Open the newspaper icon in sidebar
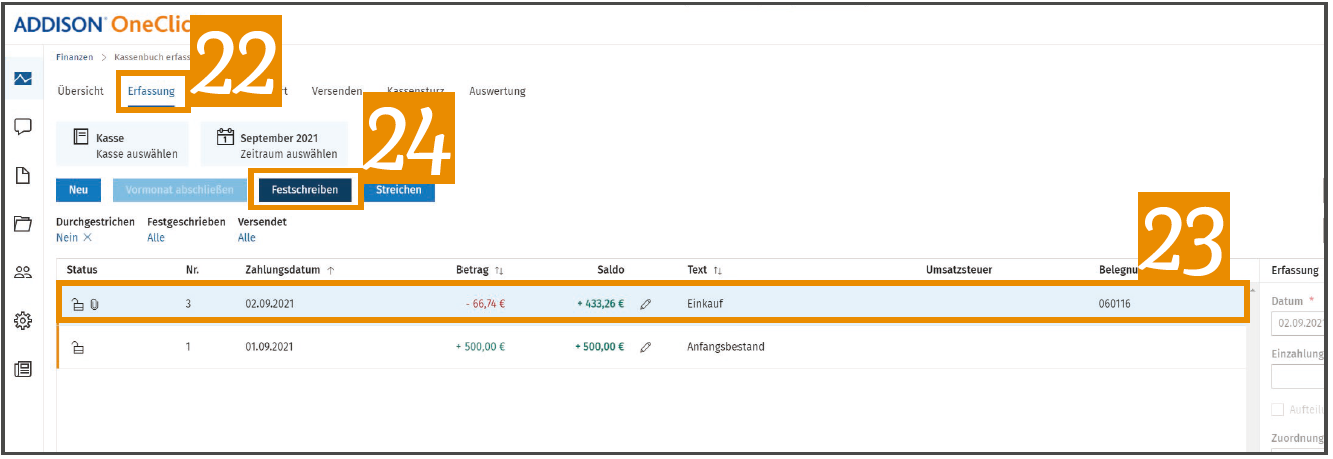The height and width of the screenshot is (459, 1333). pyautogui.click(x=23, y=369)
